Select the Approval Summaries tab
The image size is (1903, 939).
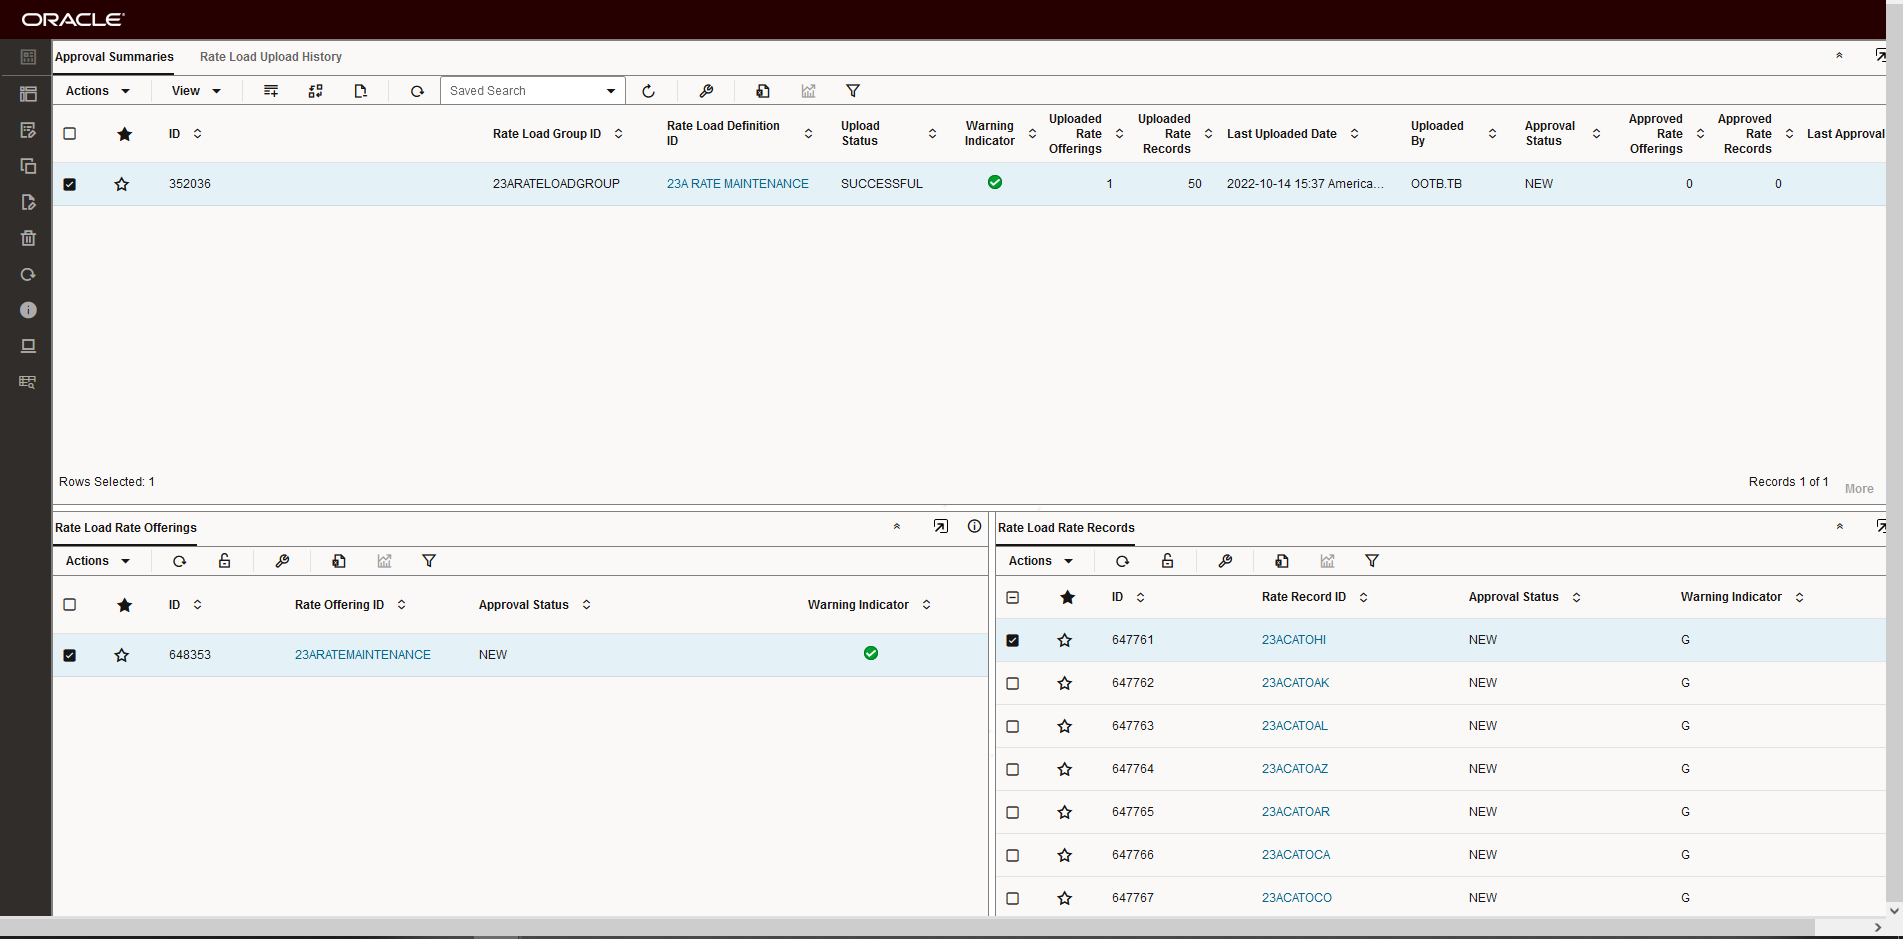coord(114,57)
